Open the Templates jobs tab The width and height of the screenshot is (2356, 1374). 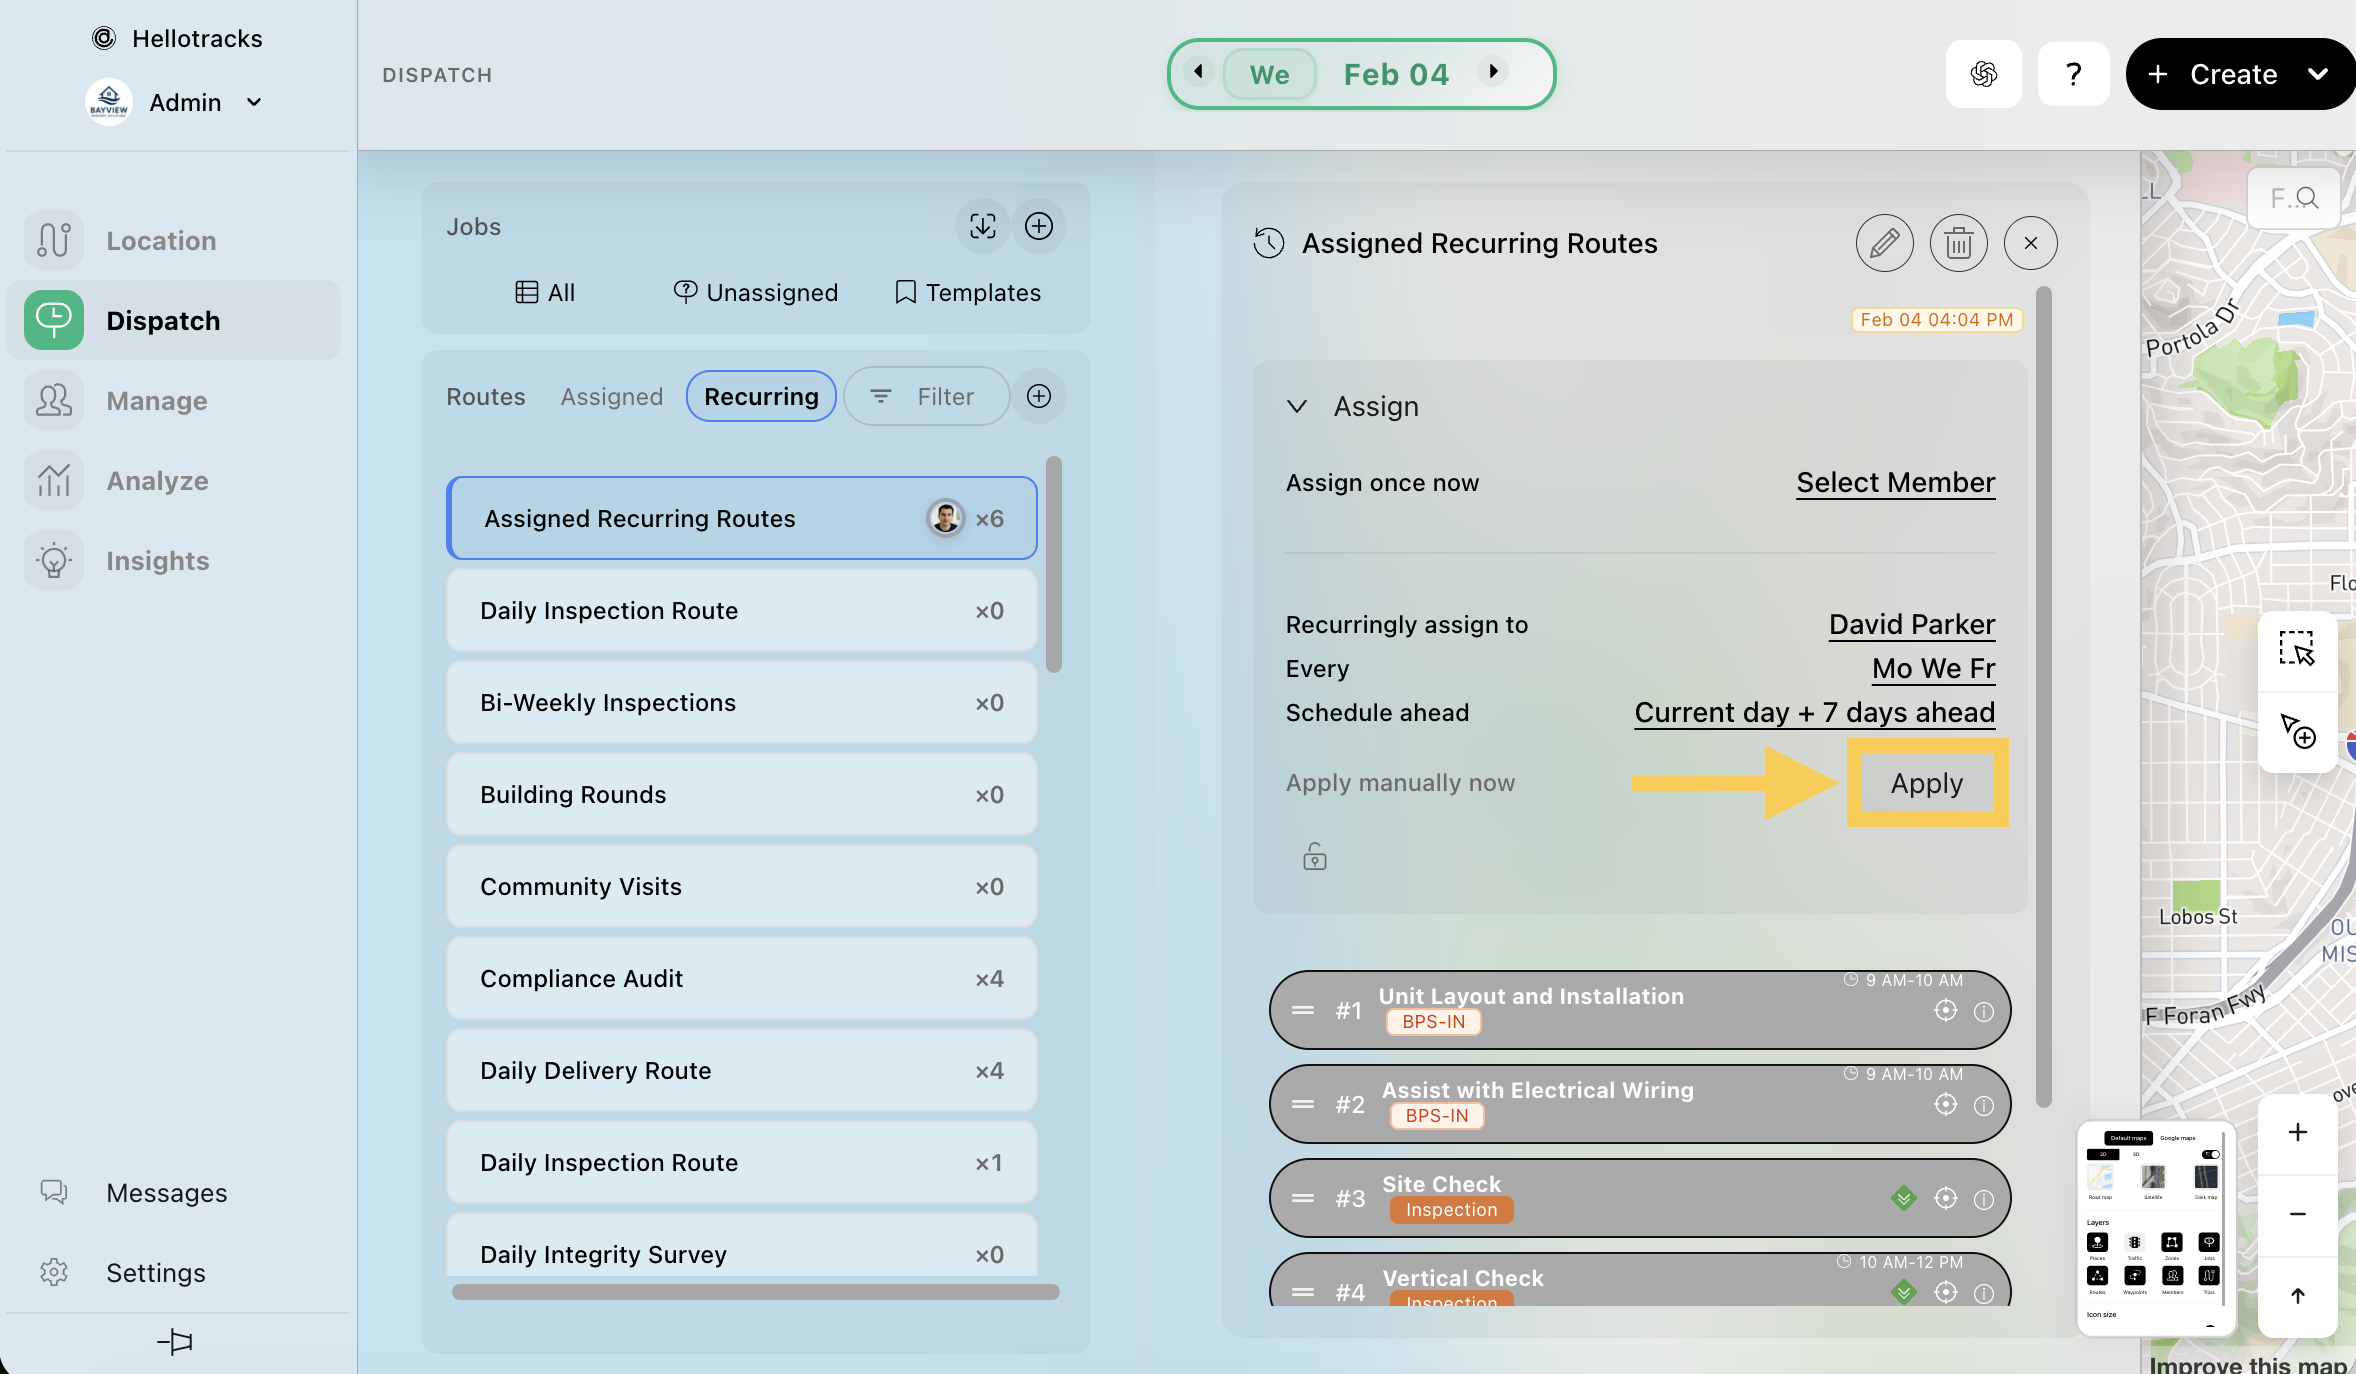[x=967, y=292]
